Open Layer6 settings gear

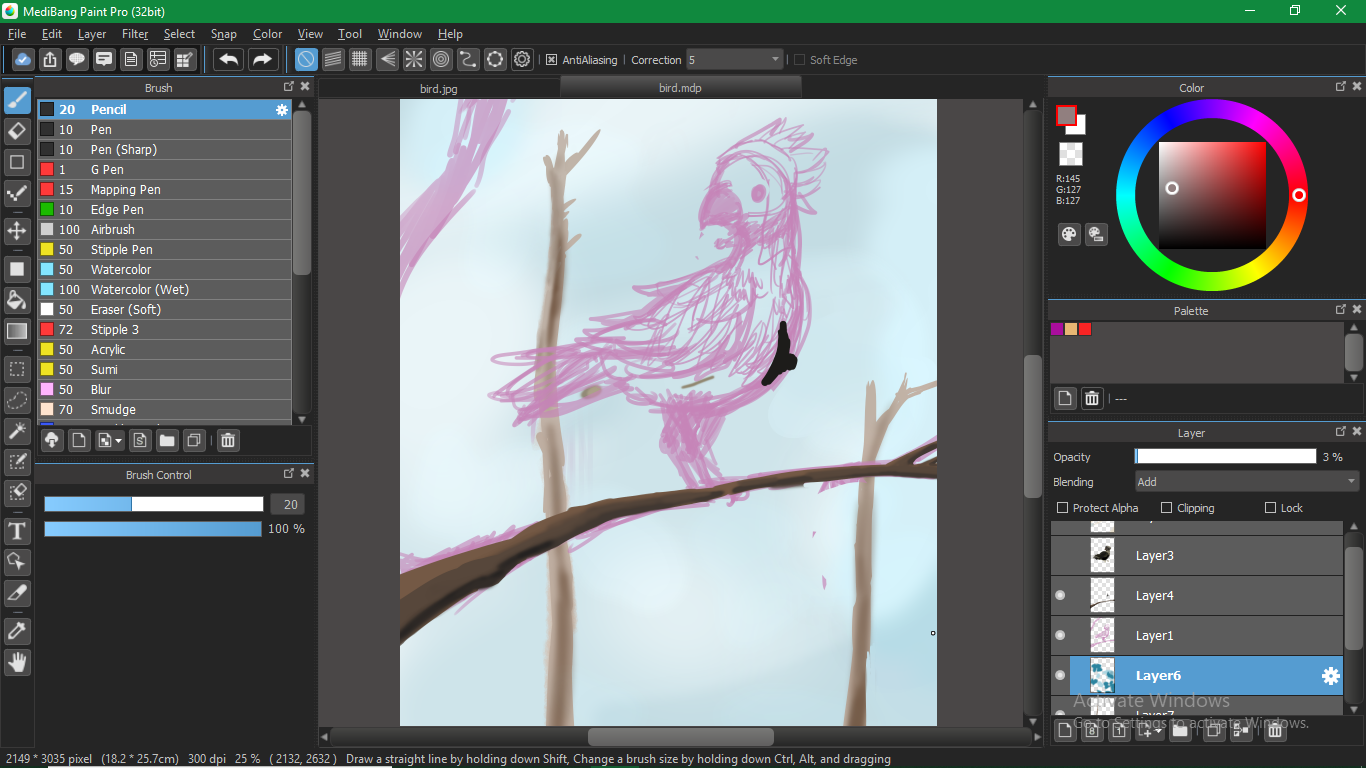click(1330, 676)
